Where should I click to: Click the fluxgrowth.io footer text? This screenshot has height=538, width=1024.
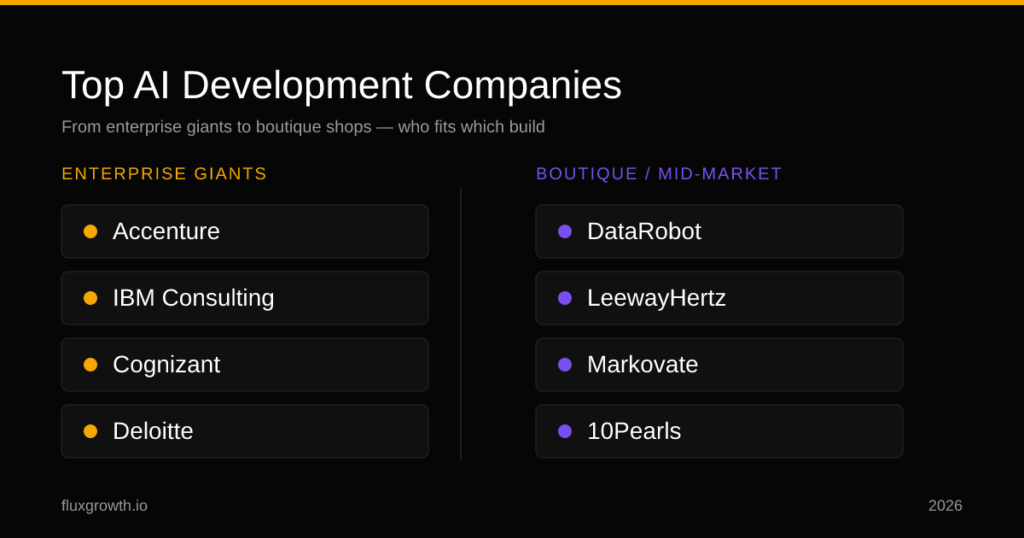[x=104, y=505]
